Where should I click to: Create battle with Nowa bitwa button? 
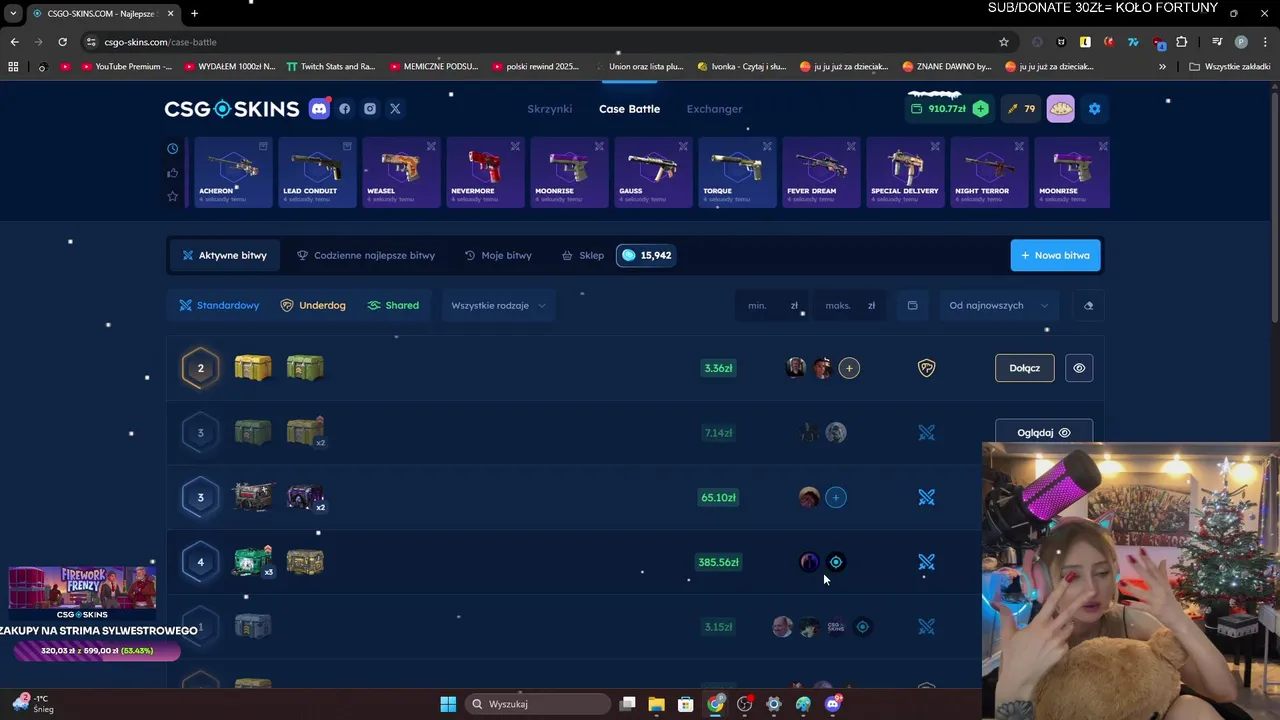pyautogui.click(x=1055, y=255)
